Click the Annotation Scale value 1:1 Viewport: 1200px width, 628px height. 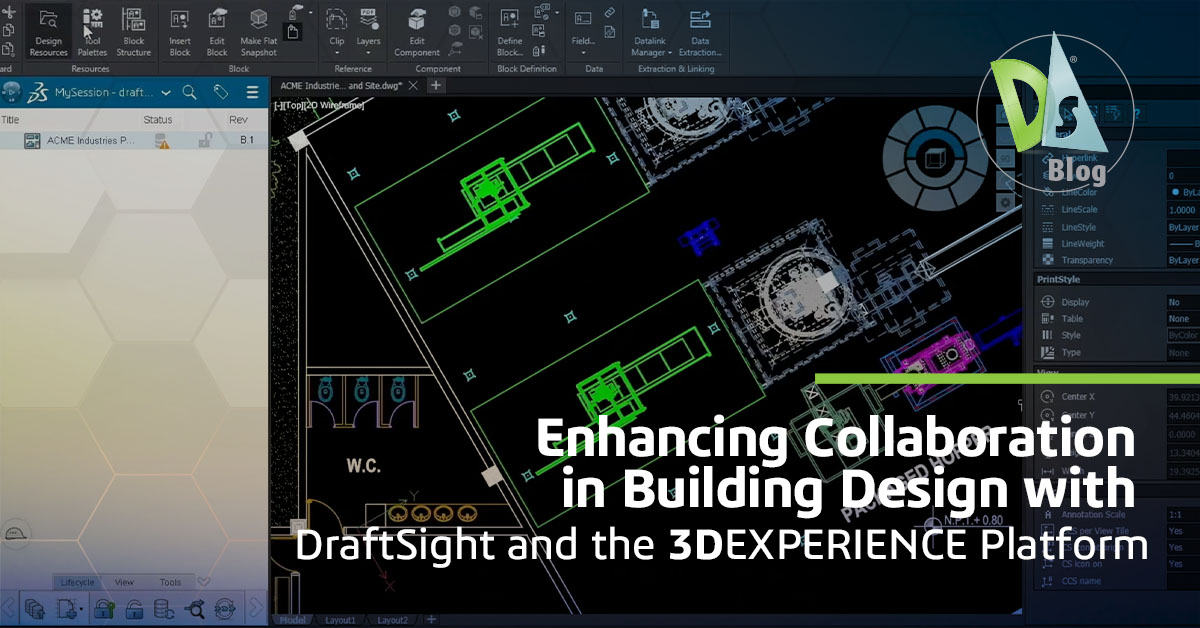[x=1183, y=514]
